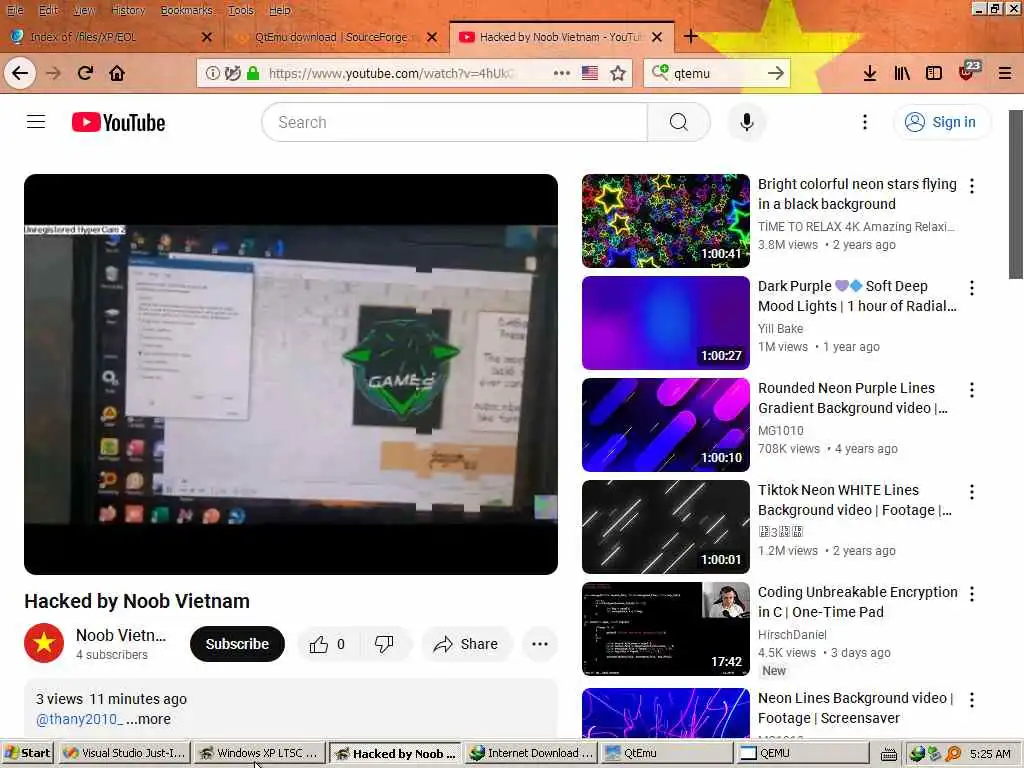The height and width of the screenshot is (768, 1024).
Task: Reload the current page
Action: tap(86, 73)
